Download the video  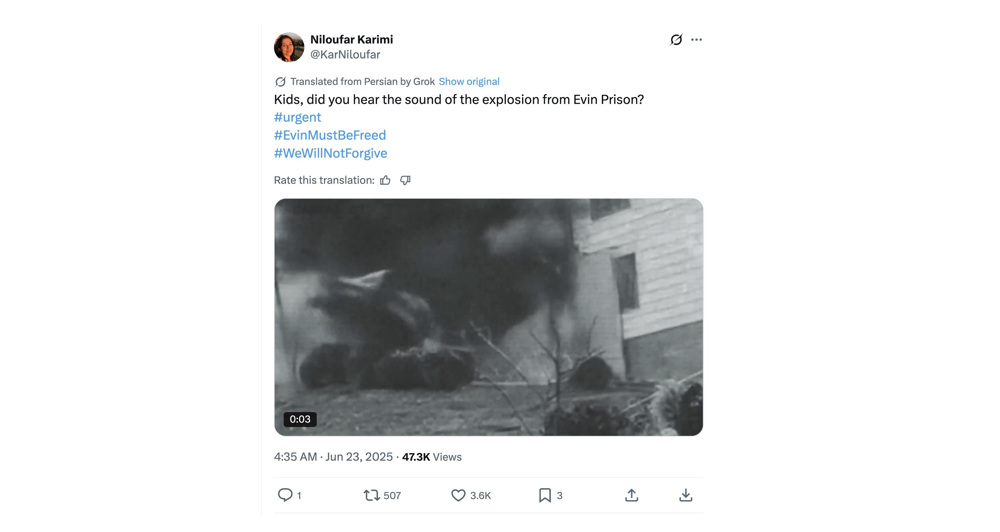pyautogui.click(x=686, y=495)
